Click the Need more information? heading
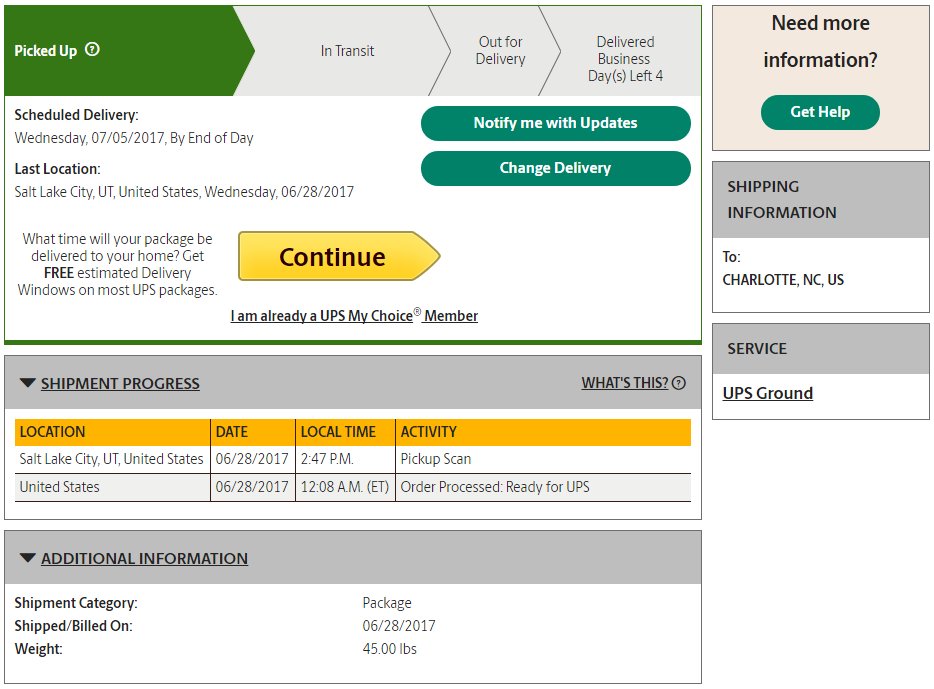 [x=820, y=41]
